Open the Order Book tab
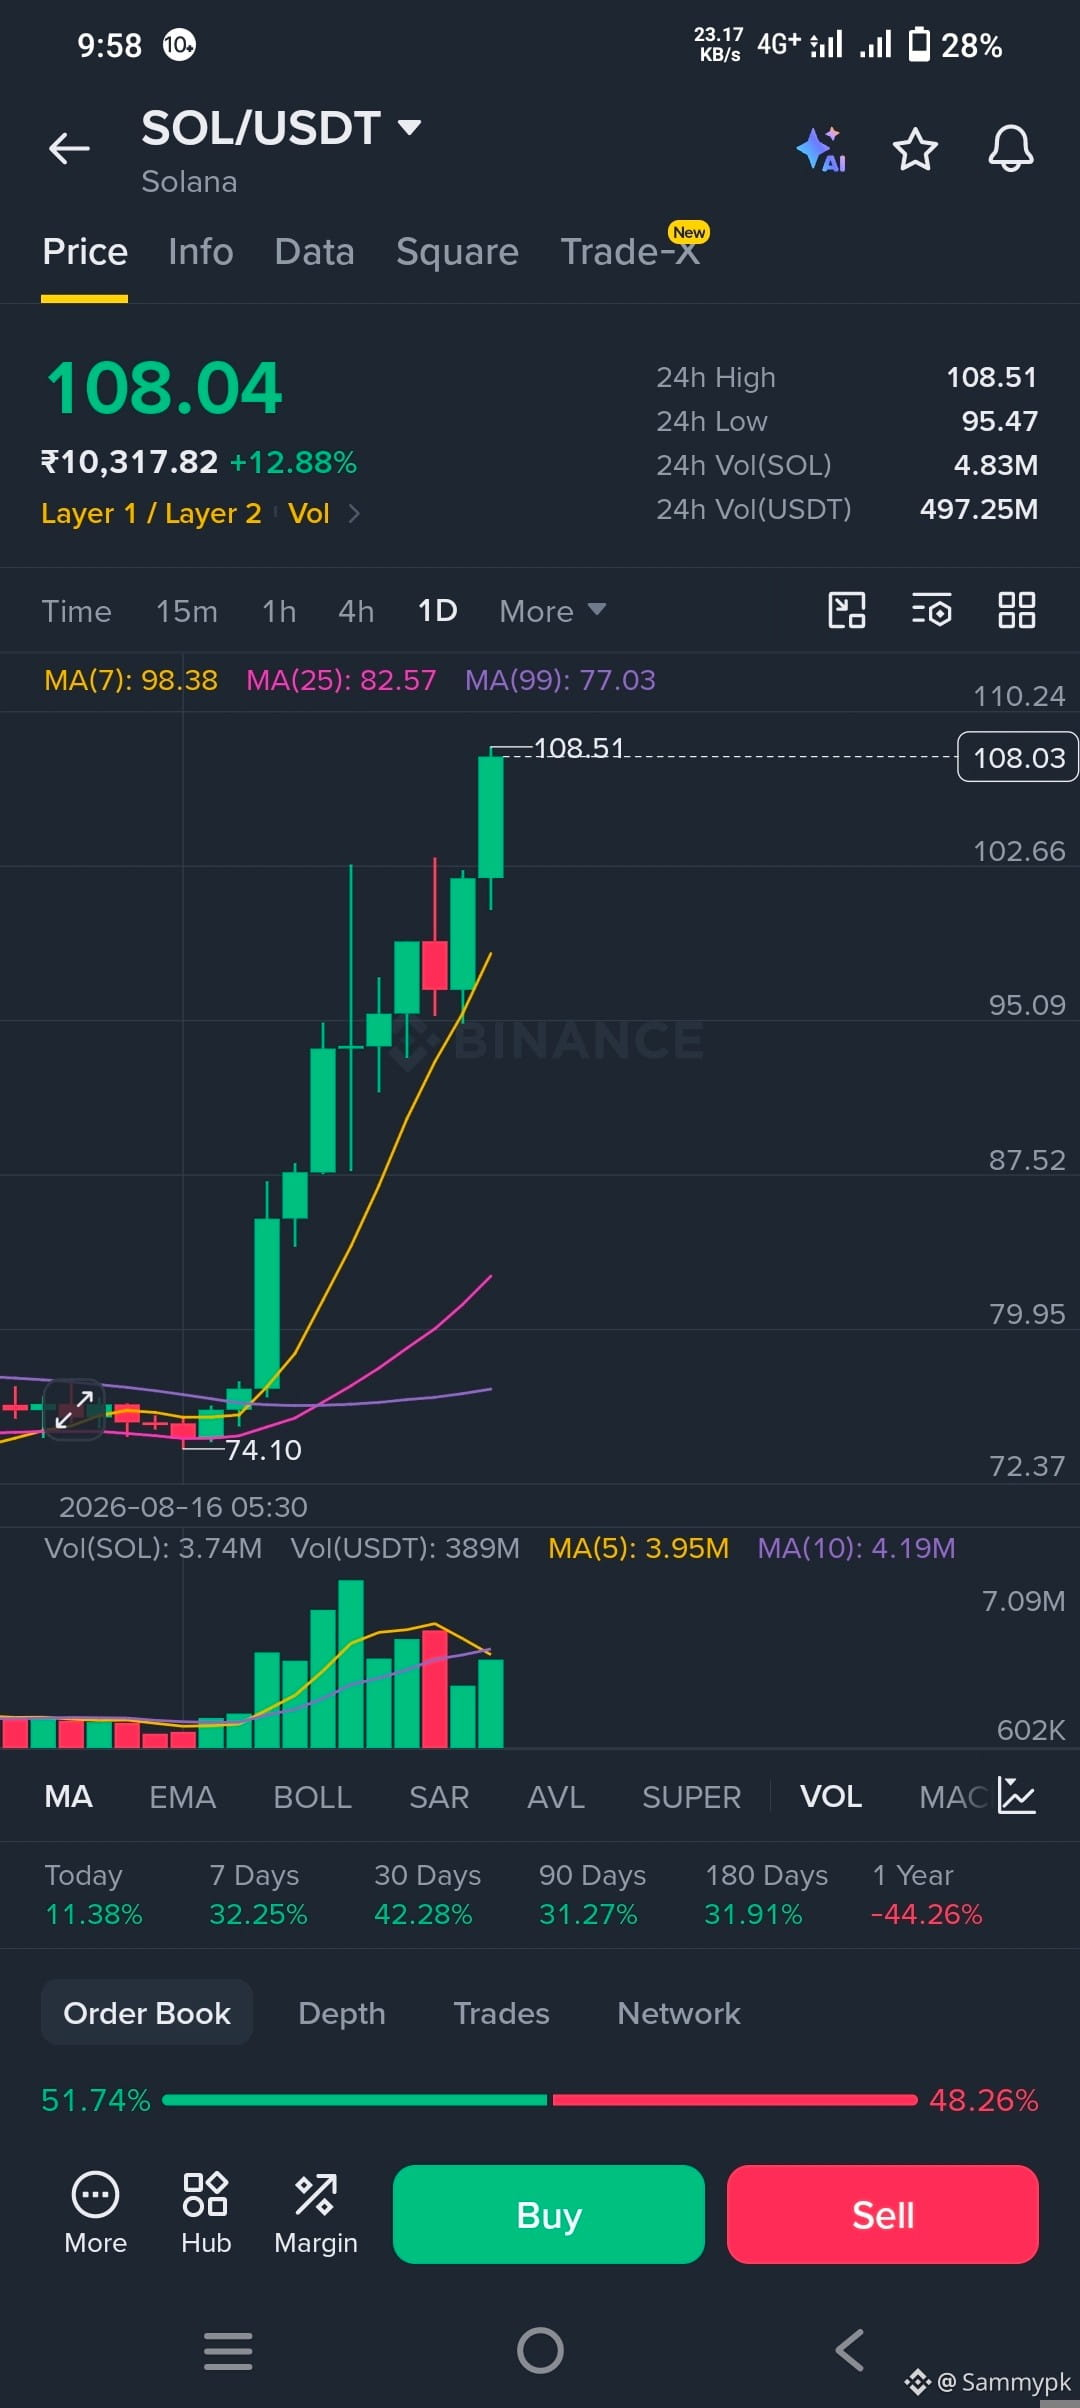This screenshot has height=2408, width=1080. [147, 2013]
